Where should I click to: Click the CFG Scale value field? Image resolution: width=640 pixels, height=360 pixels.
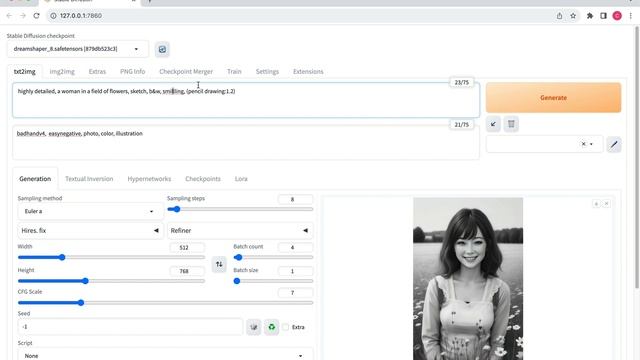(x=295, y=293)
